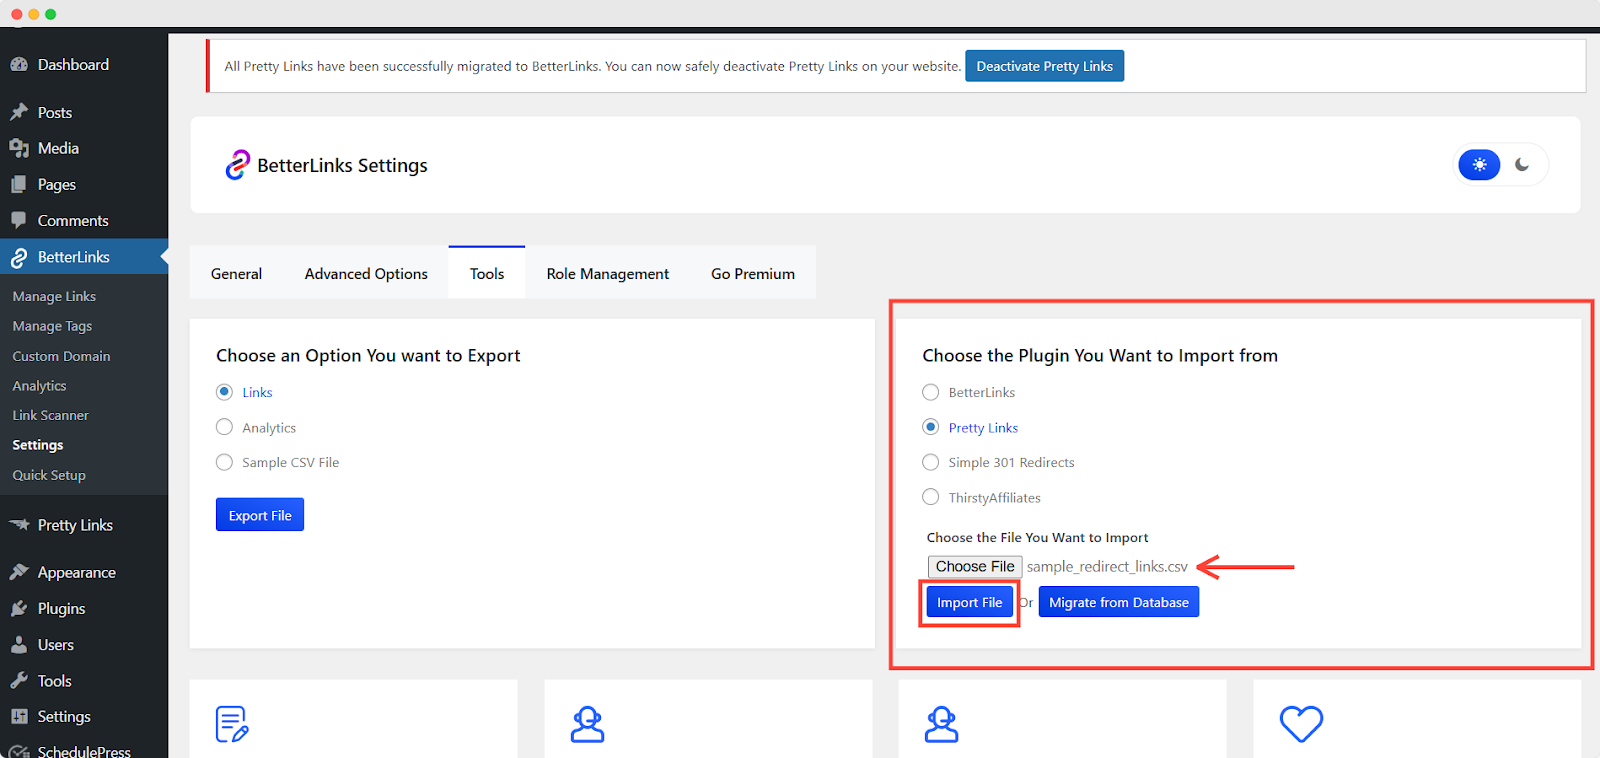Click the Dashboard gauge icon in sidebar
Screen dimensions: 1600x758
(19, 65)
